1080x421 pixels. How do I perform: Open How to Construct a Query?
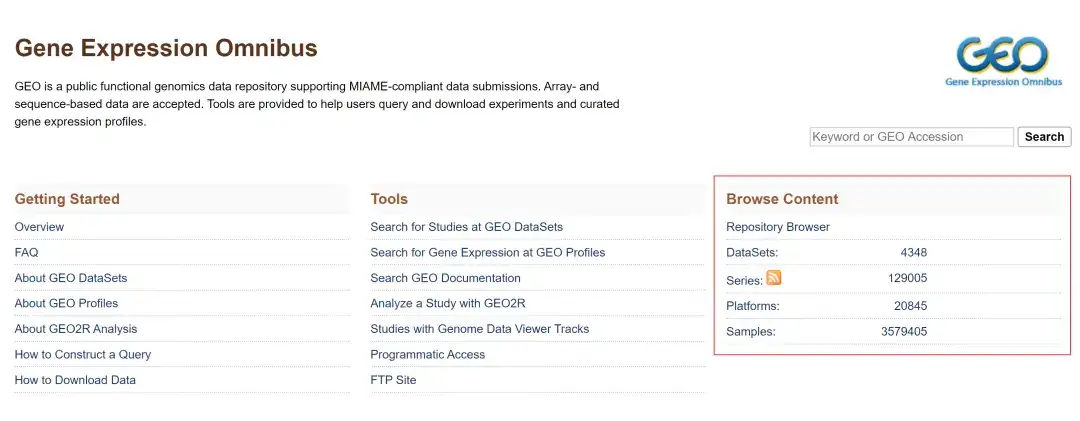click(x=83, y=355)
